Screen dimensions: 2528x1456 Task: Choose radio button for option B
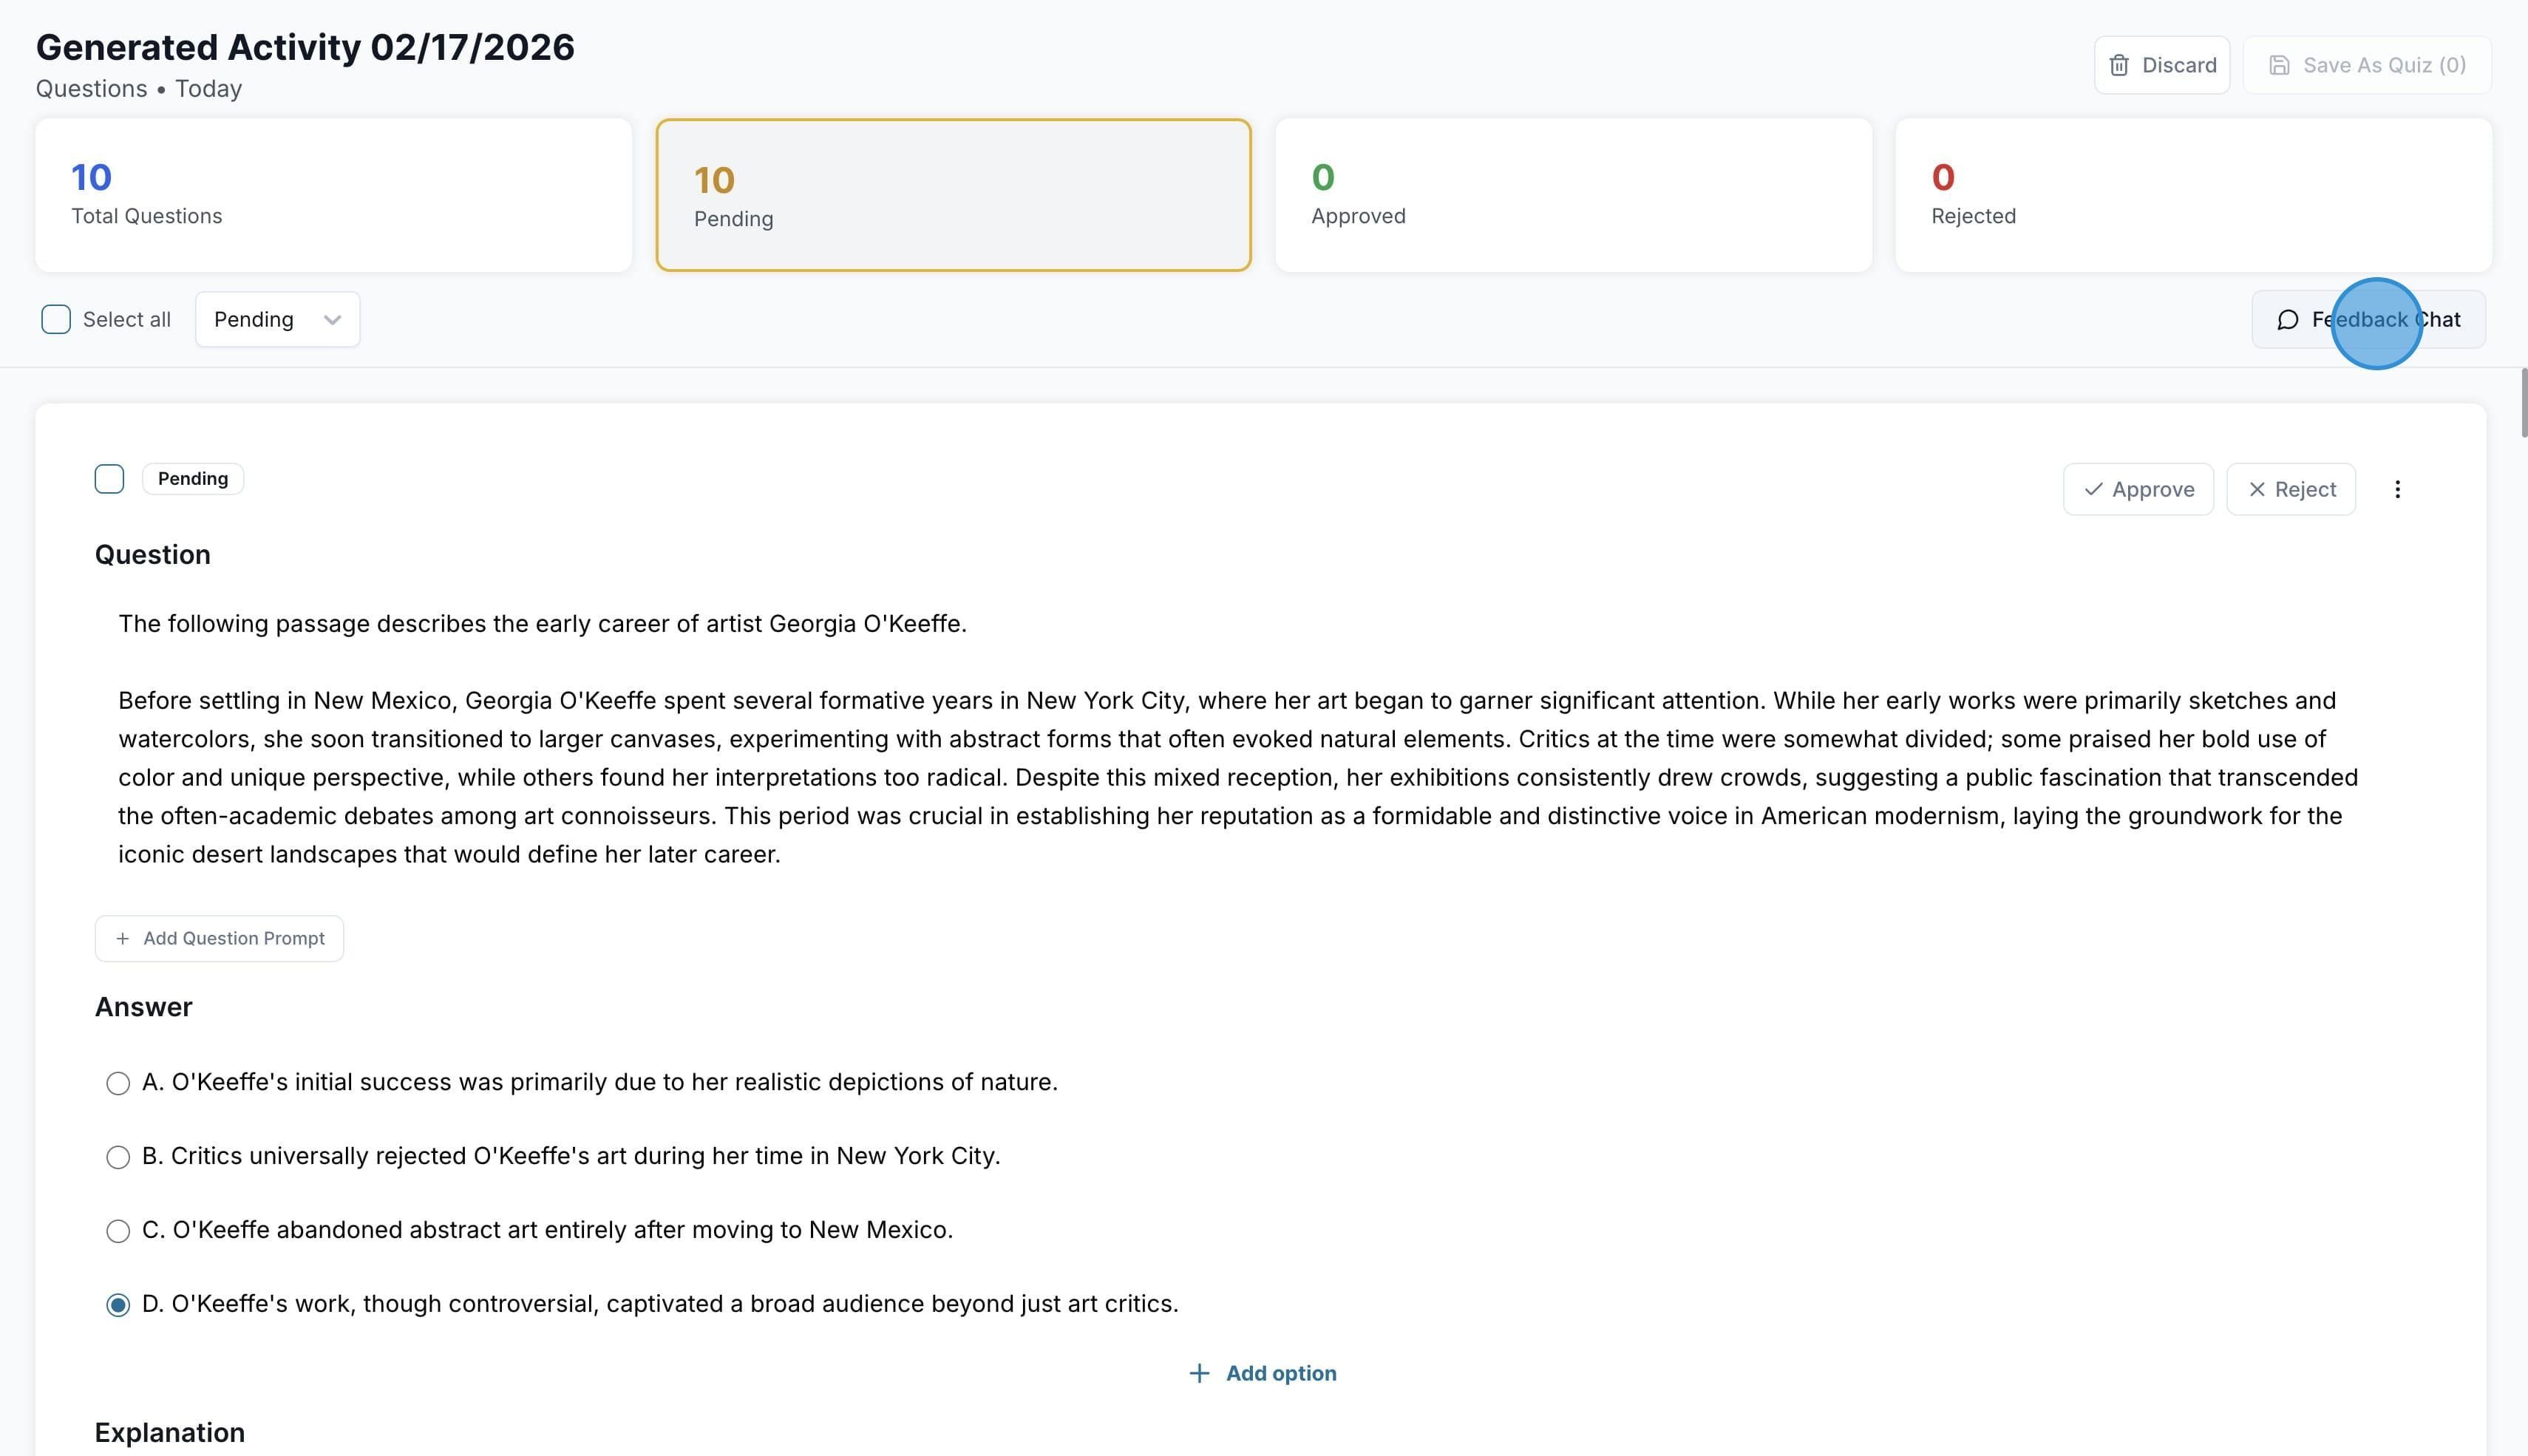pyautogui.click(x=118, y=1157)
